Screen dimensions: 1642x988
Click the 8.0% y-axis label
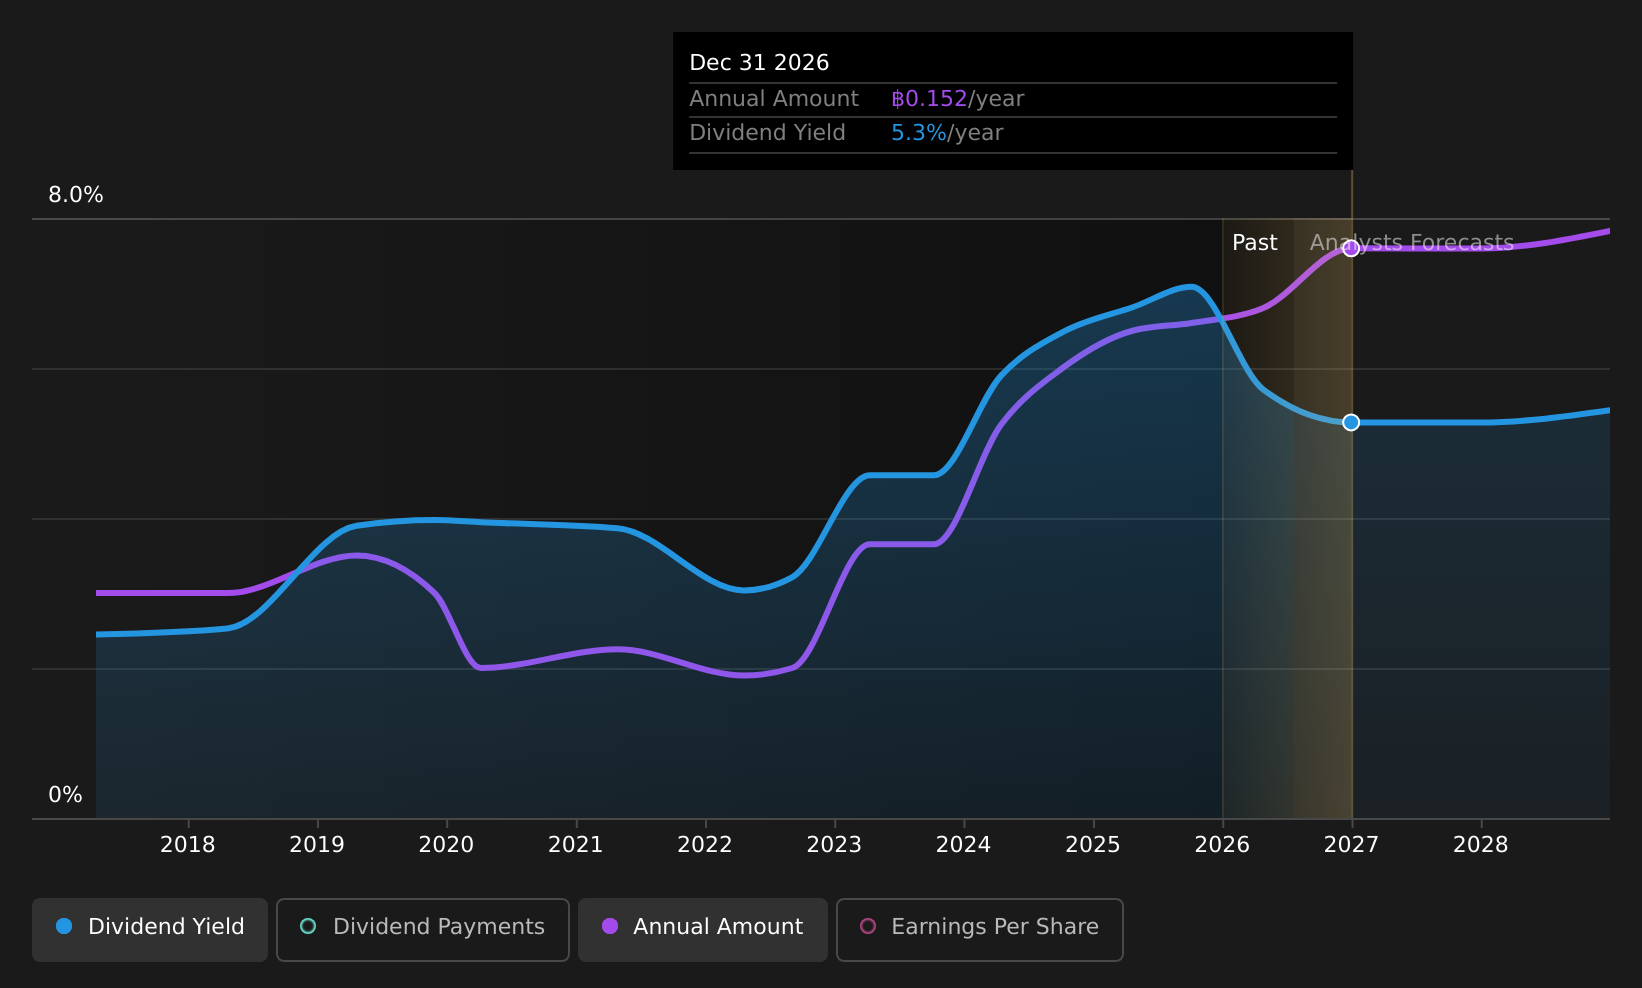point(76,195)
